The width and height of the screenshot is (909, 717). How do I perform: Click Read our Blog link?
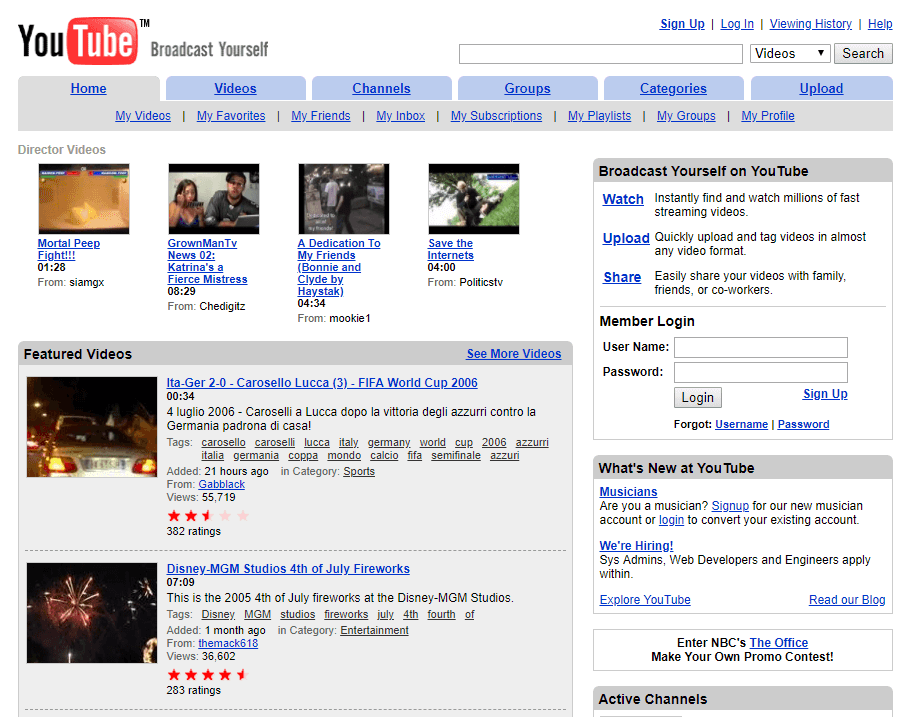(847, 600)
